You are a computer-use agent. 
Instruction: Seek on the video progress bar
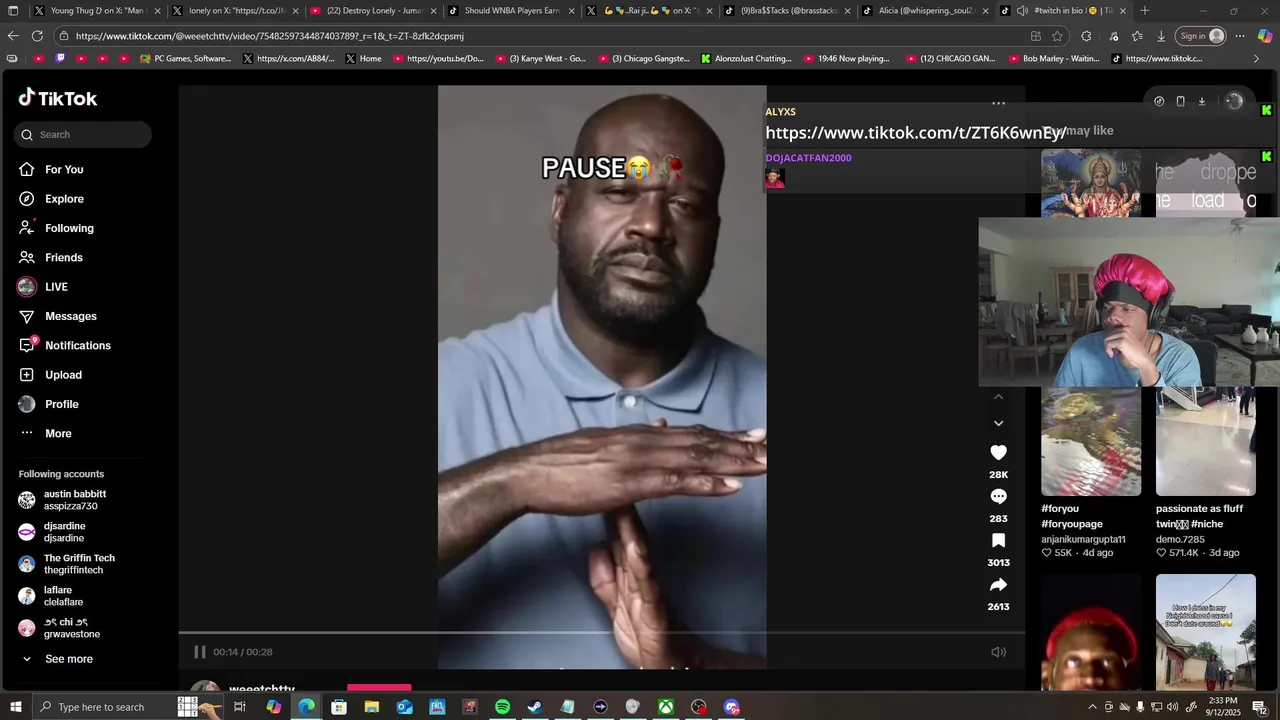(601, 633)
